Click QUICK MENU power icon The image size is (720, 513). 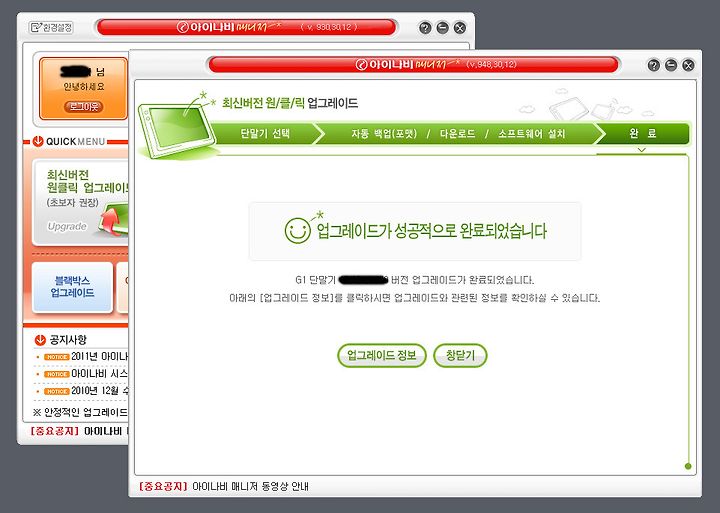coord(38,141)
